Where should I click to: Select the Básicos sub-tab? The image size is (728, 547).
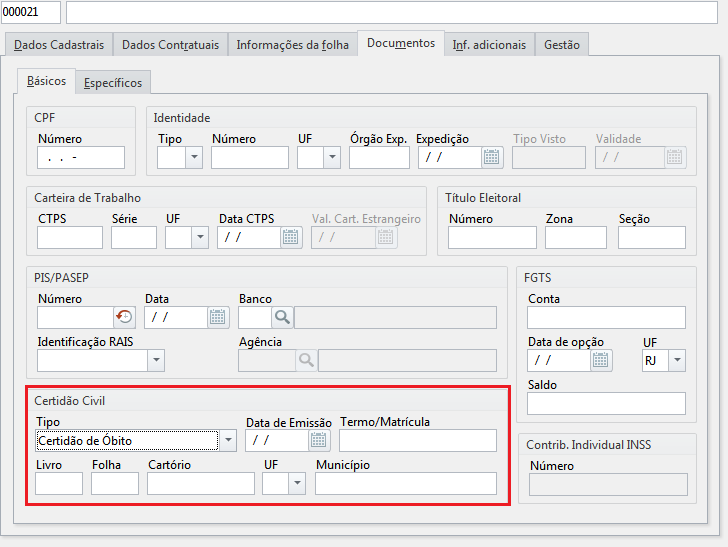tap(46, 81)
